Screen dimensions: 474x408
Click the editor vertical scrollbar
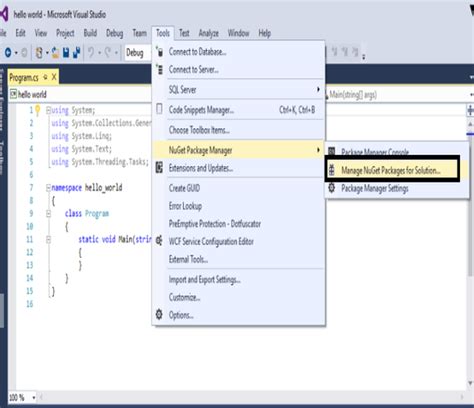coord(470,253)
